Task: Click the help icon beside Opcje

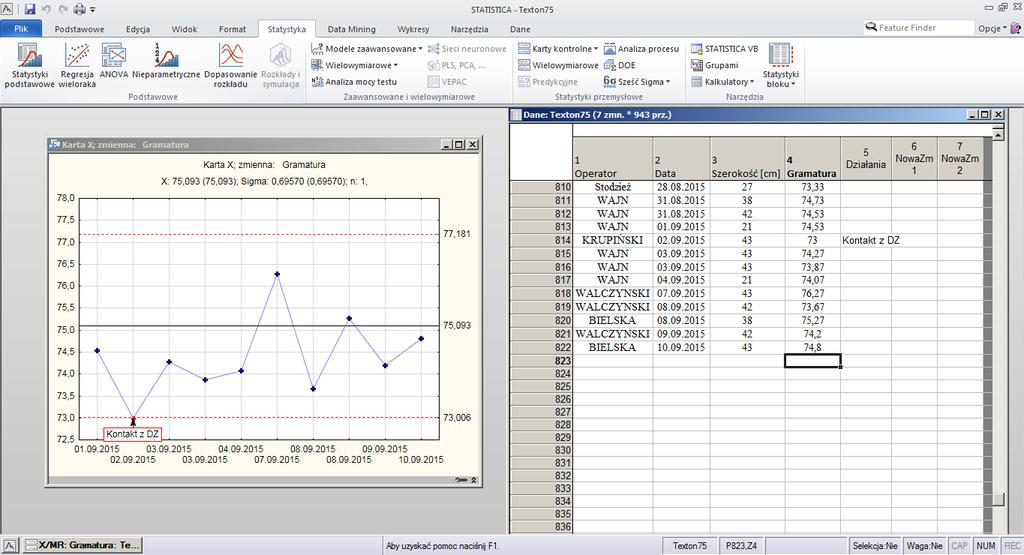Action: click(1016, 28)
